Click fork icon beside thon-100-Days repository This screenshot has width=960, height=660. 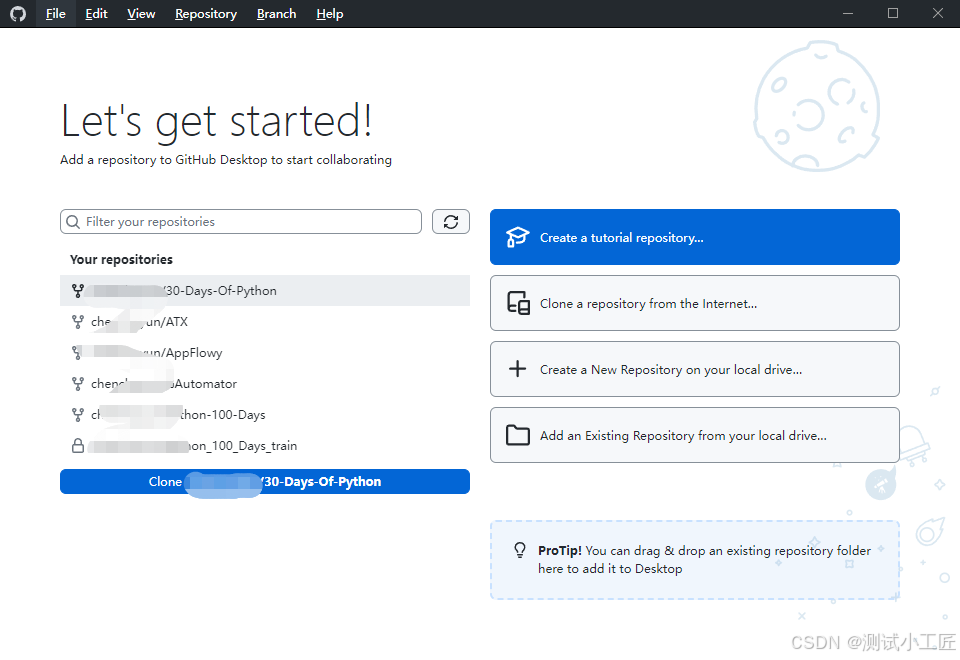coord(78,414)
